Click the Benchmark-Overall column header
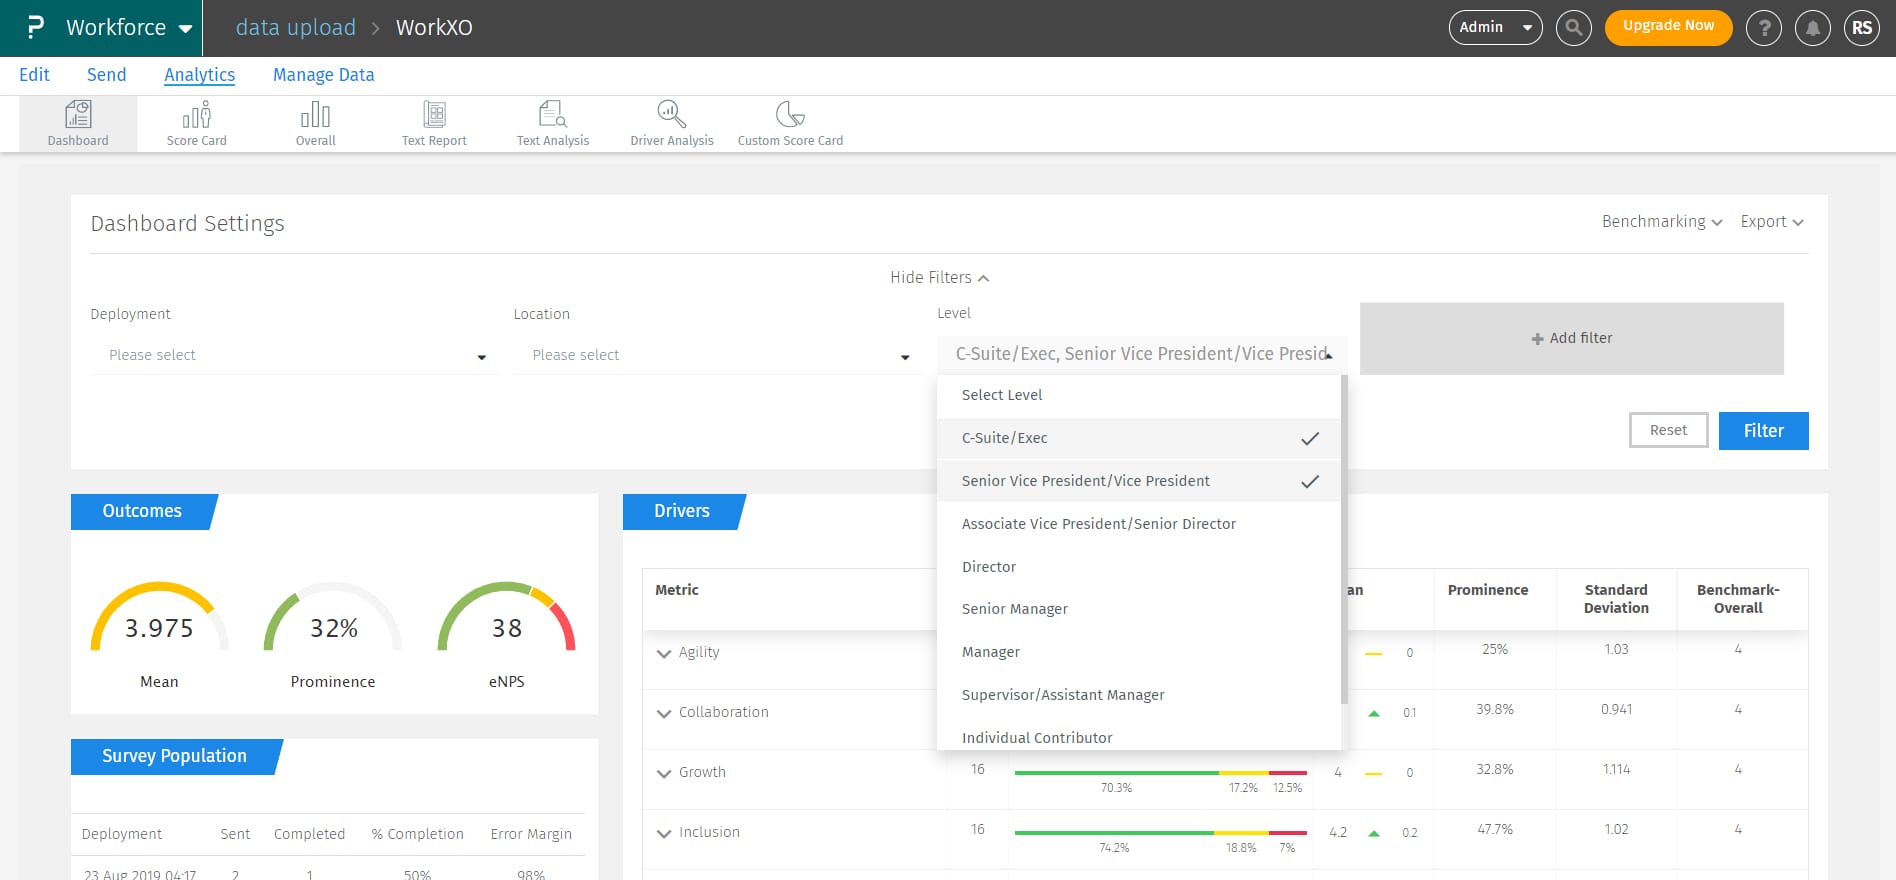The width and height of the screenshot is (1896, 880). 1738,599
